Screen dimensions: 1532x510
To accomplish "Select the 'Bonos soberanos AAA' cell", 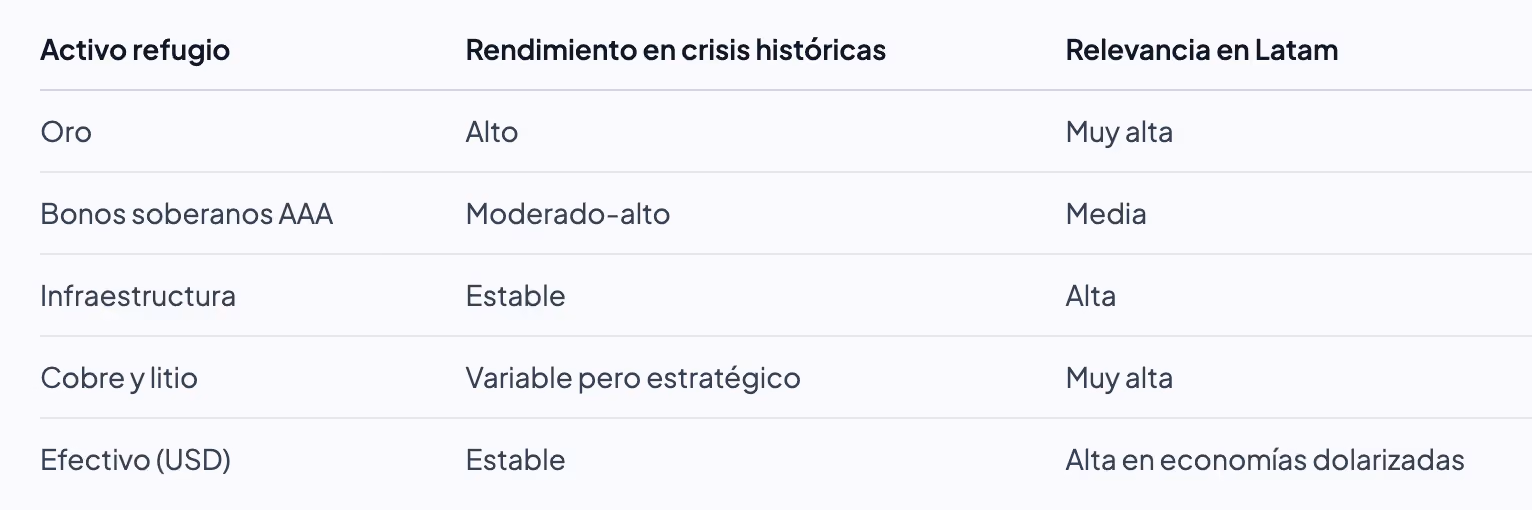I will tap(187, 214).
